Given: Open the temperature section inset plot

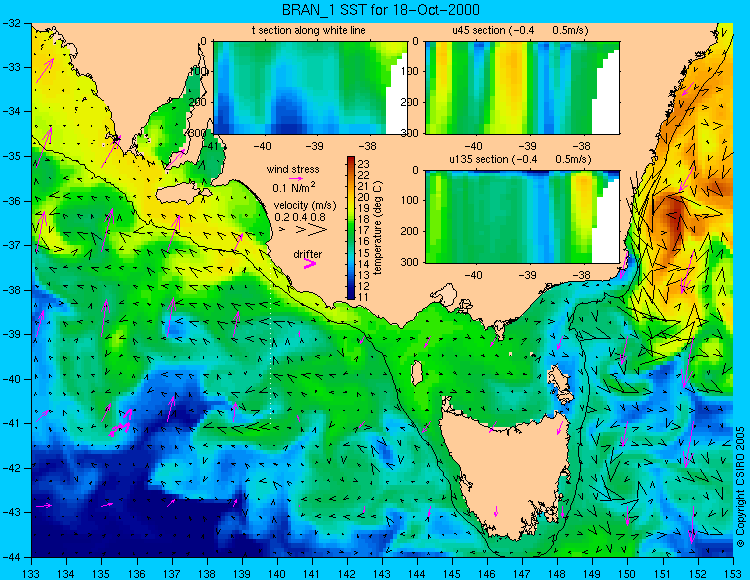Looking at the screenshot, I should click(310, 88).
